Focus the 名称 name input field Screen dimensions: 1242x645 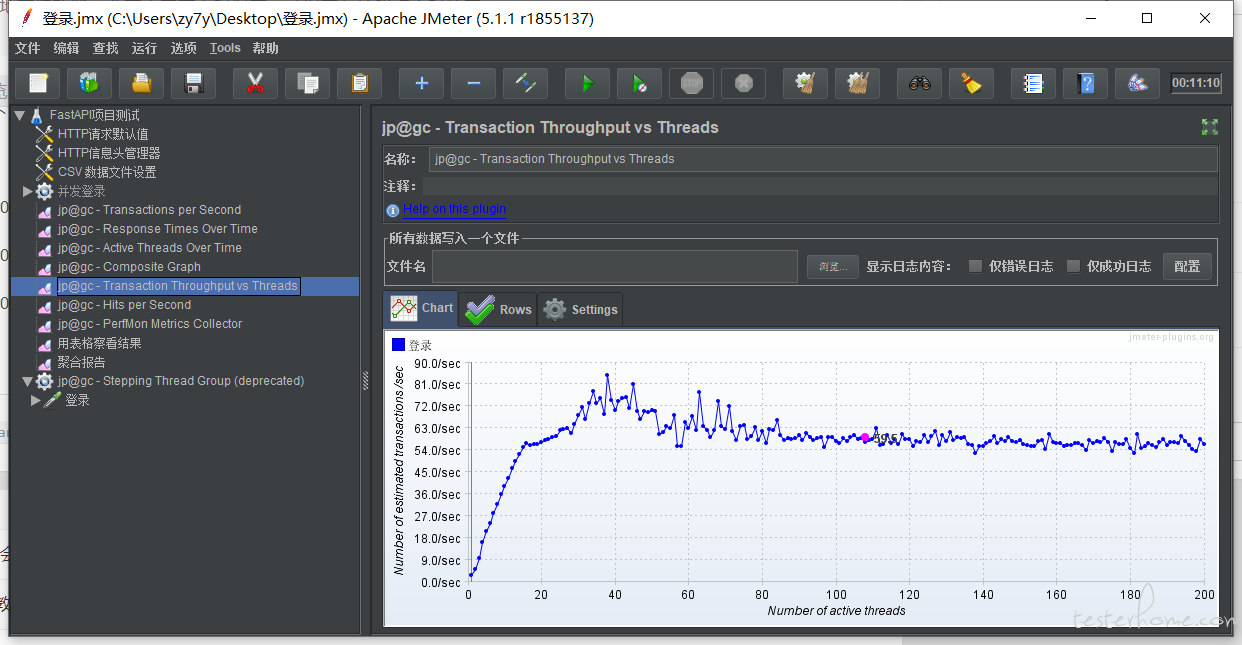point(824,159)
